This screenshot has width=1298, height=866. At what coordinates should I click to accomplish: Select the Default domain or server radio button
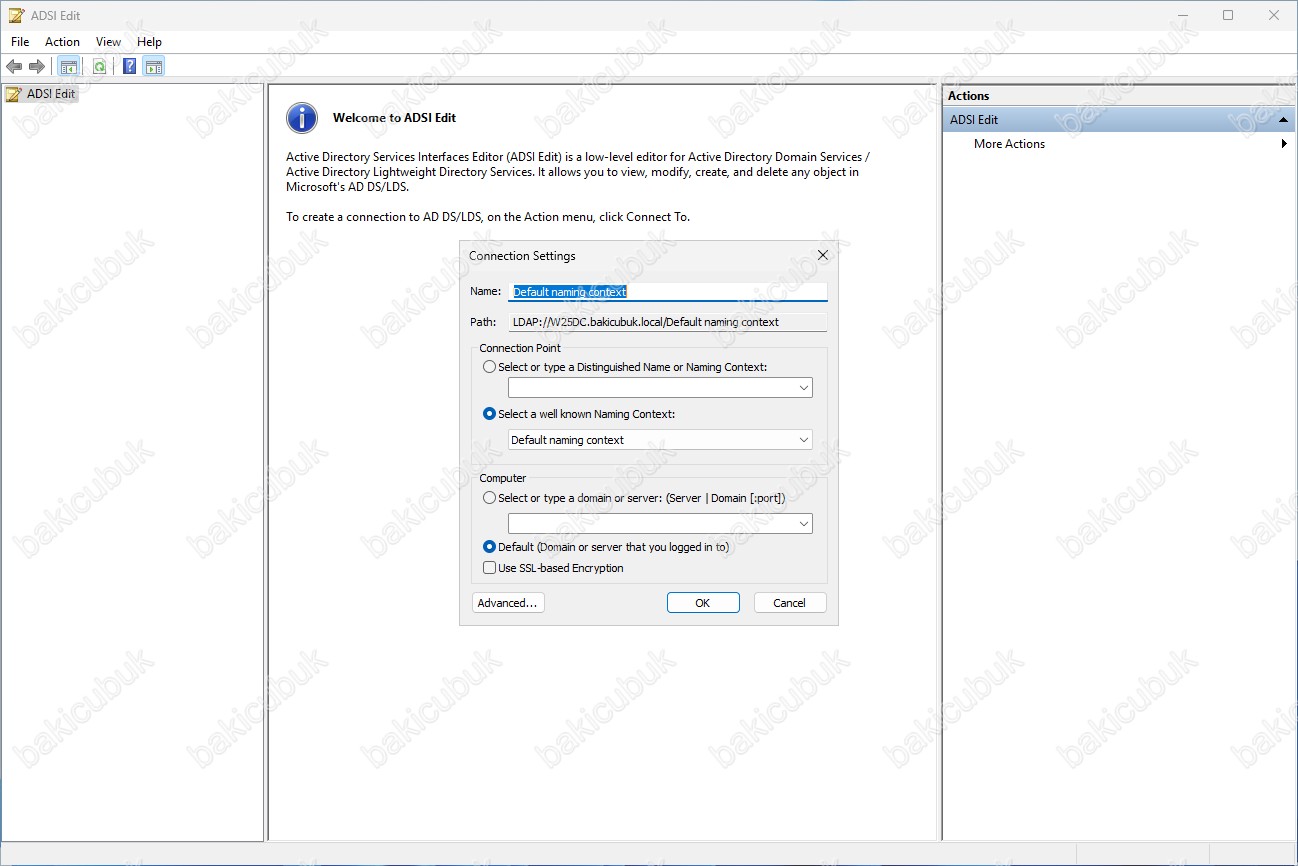pos(489,547)
